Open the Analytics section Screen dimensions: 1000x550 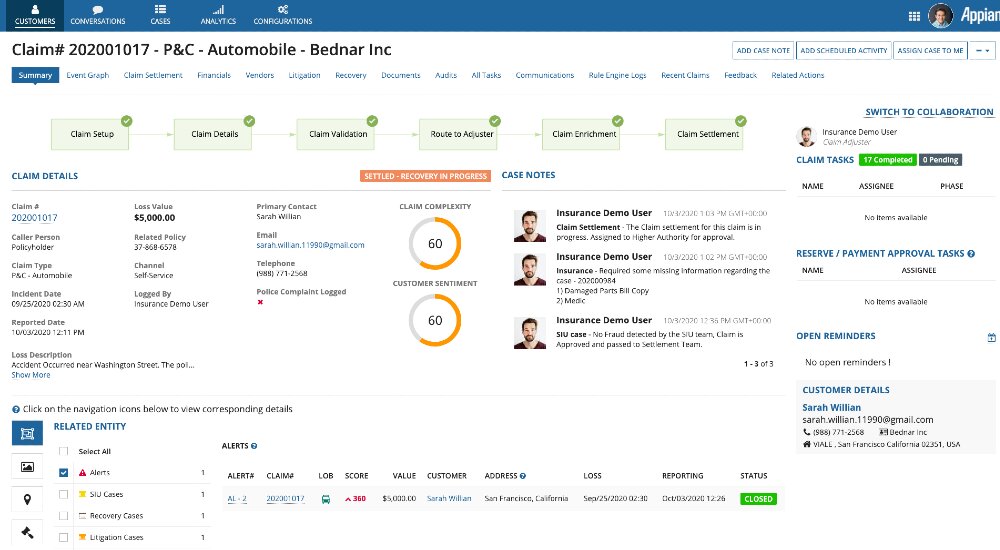tap(218, 15)
